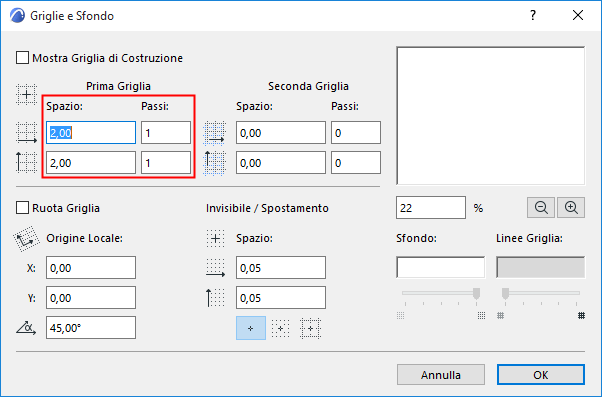Select the no-grid snap mode icon

[x=251, y=328]
